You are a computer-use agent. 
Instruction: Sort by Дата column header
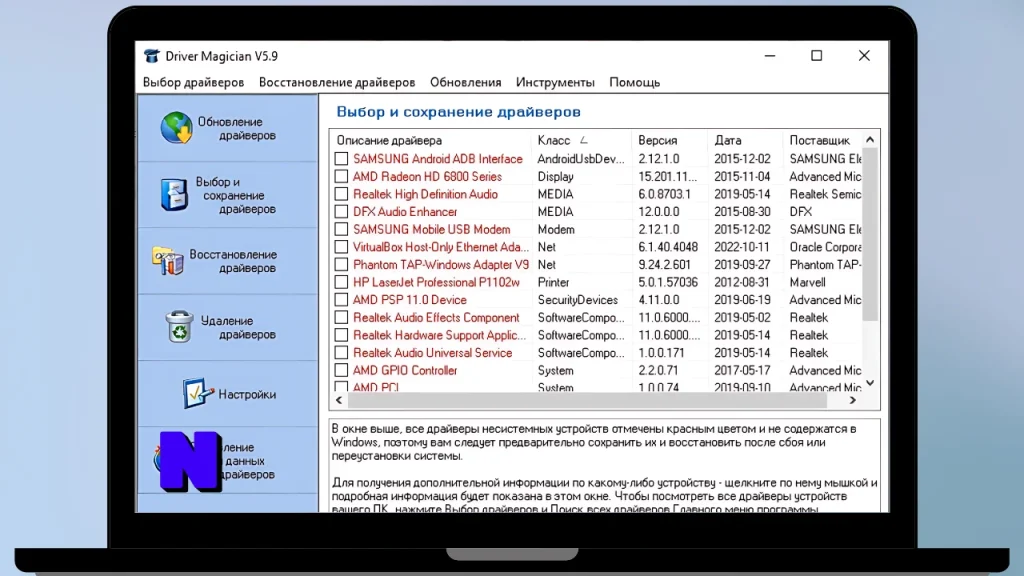(x=744, y=140)
